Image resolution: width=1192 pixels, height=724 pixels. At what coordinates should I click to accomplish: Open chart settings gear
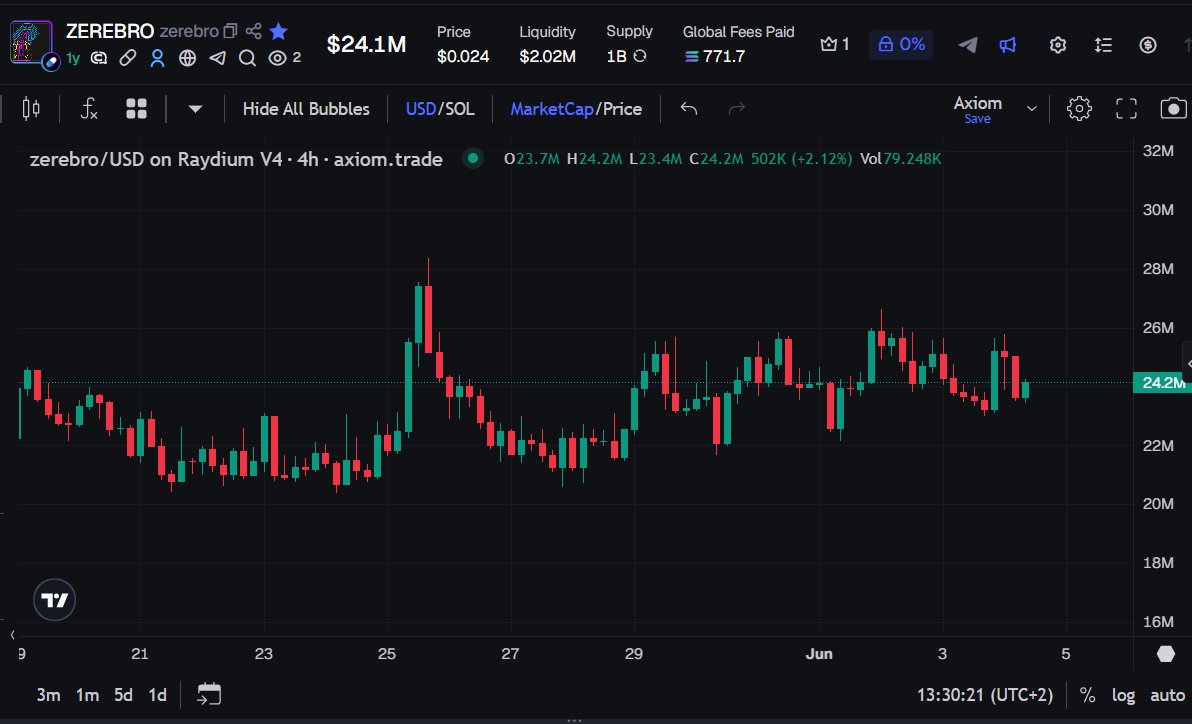[x=1079, y=109]
